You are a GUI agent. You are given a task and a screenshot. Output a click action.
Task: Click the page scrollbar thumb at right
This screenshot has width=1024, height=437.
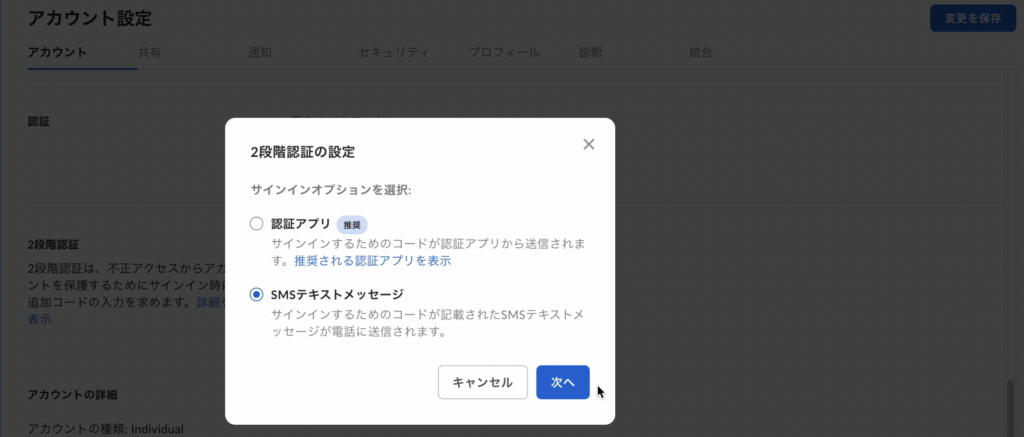pos(1011,408)
